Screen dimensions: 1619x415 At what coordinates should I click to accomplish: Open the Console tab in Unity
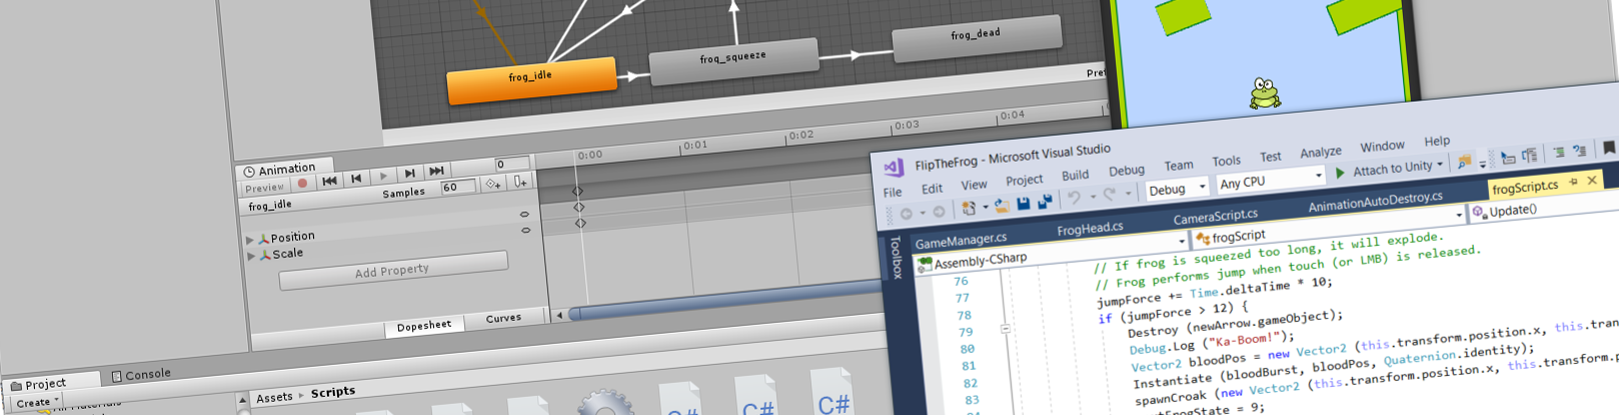tap(141, 375)
